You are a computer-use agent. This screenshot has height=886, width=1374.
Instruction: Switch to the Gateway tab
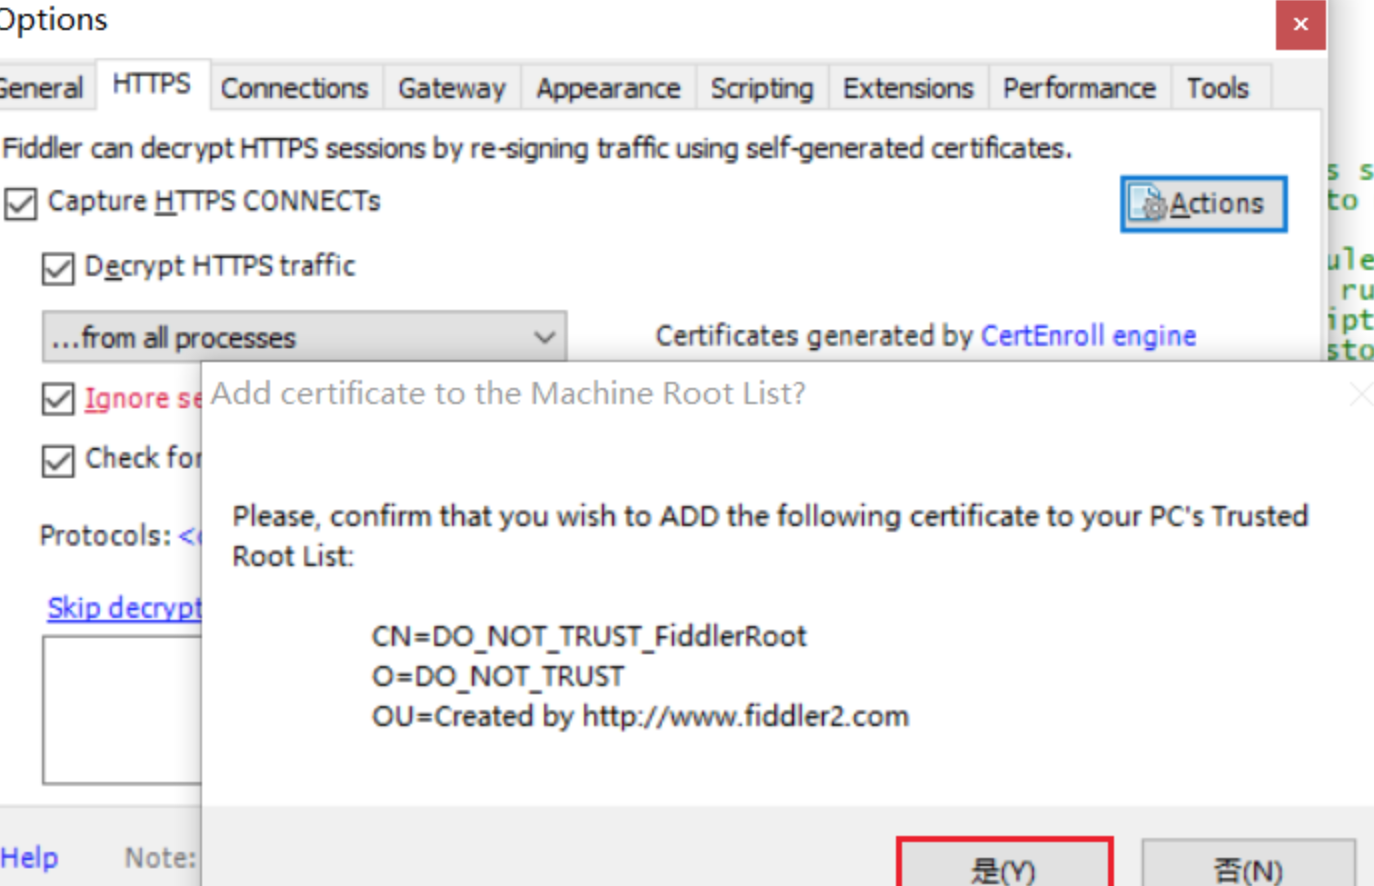[452, 88]
